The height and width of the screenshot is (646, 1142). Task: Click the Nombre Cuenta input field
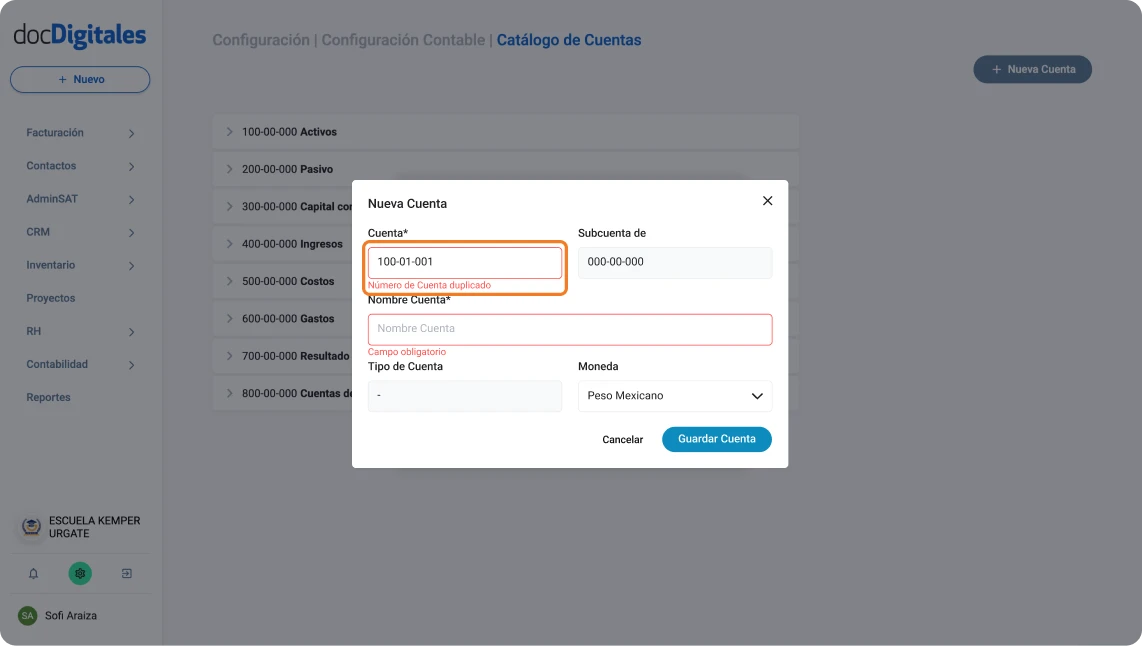(x=569, y=329)
